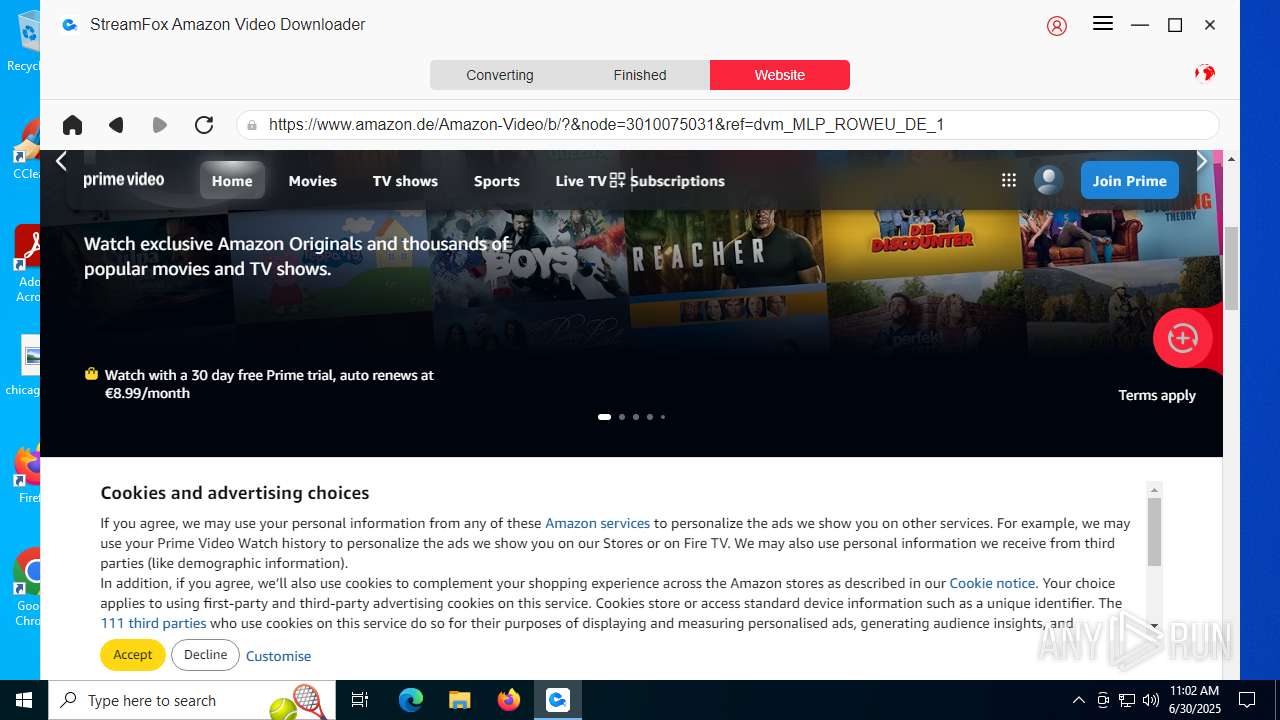Launch Firefox from the taskbar
The height and width of the screenshot is (720, 1280).
(x=509, y=700)
